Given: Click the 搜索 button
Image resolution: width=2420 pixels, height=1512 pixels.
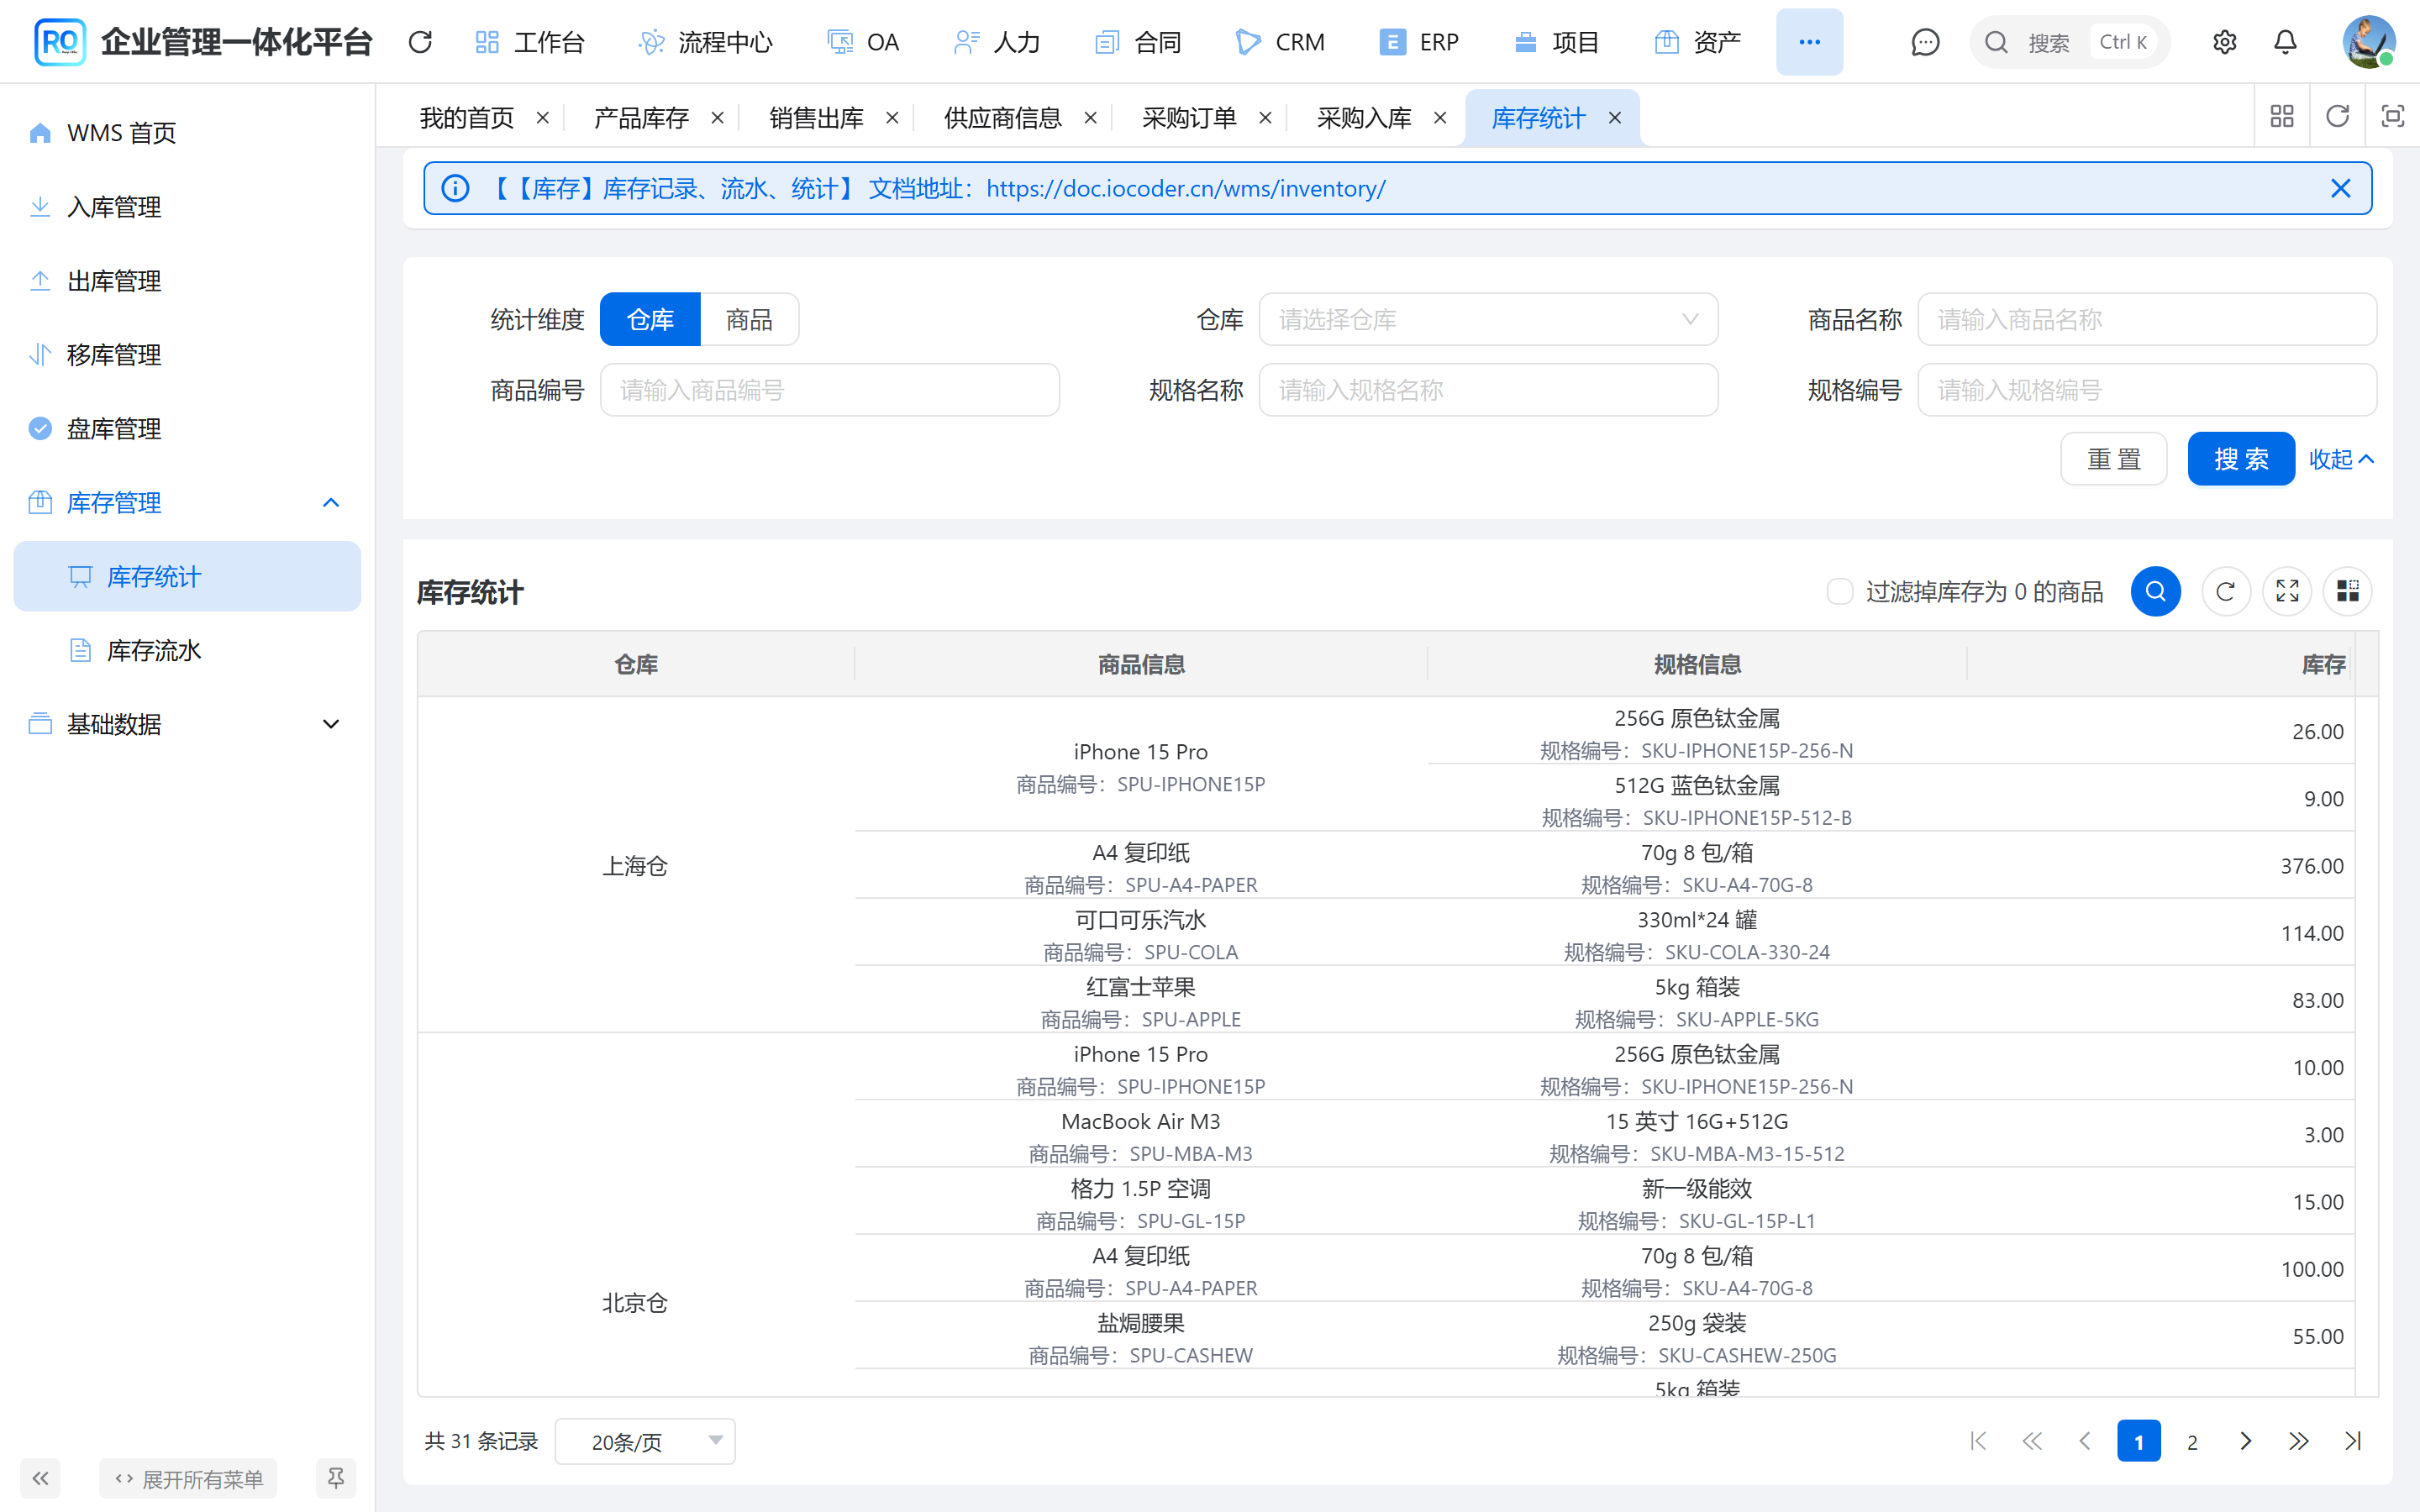Looking at the screenshot, I should (2241, 459).
